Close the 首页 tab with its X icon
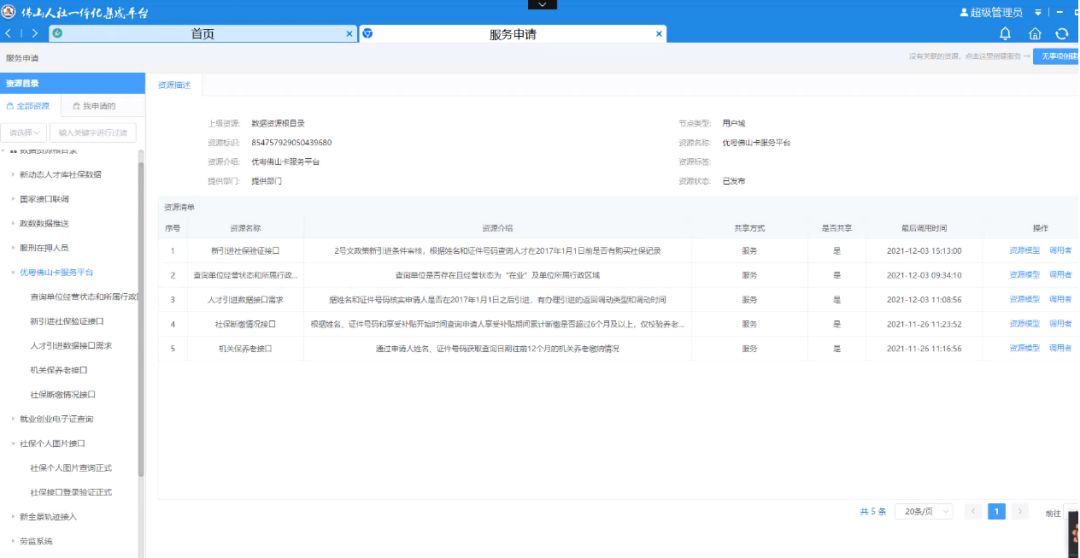The image size is (1080, 558). tap(350, 34)
